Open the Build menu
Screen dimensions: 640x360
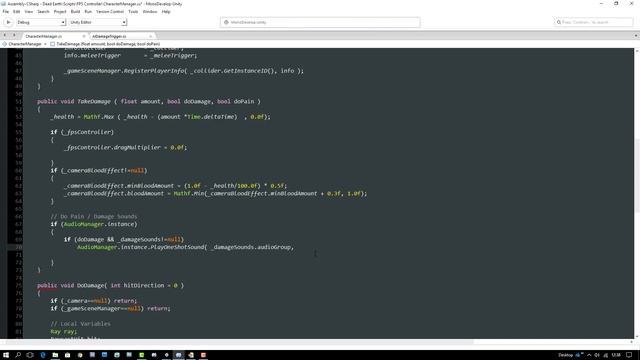[x=76, y=12]
